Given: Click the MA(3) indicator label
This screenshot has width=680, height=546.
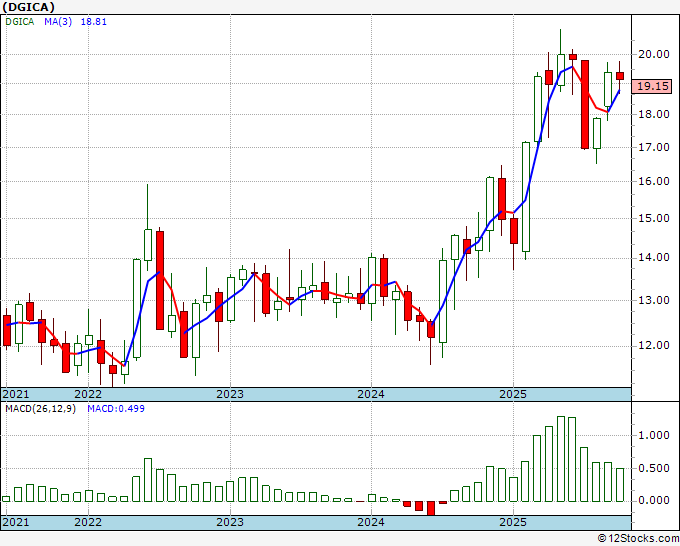Looking at the screenshot, I should 58,22.
